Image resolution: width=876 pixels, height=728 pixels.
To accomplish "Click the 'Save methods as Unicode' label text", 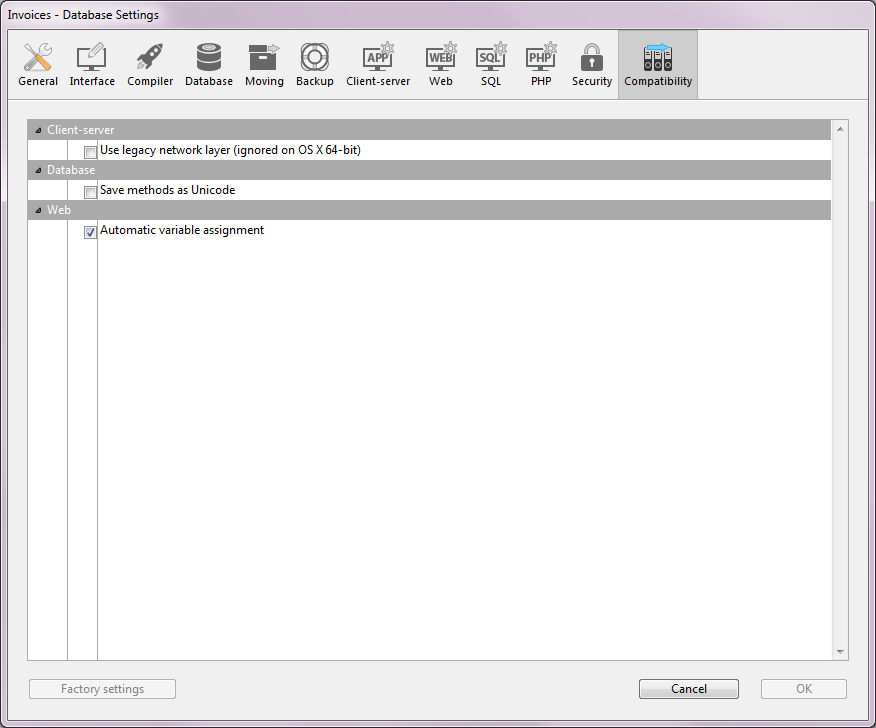I will click(x=168, y=190).
